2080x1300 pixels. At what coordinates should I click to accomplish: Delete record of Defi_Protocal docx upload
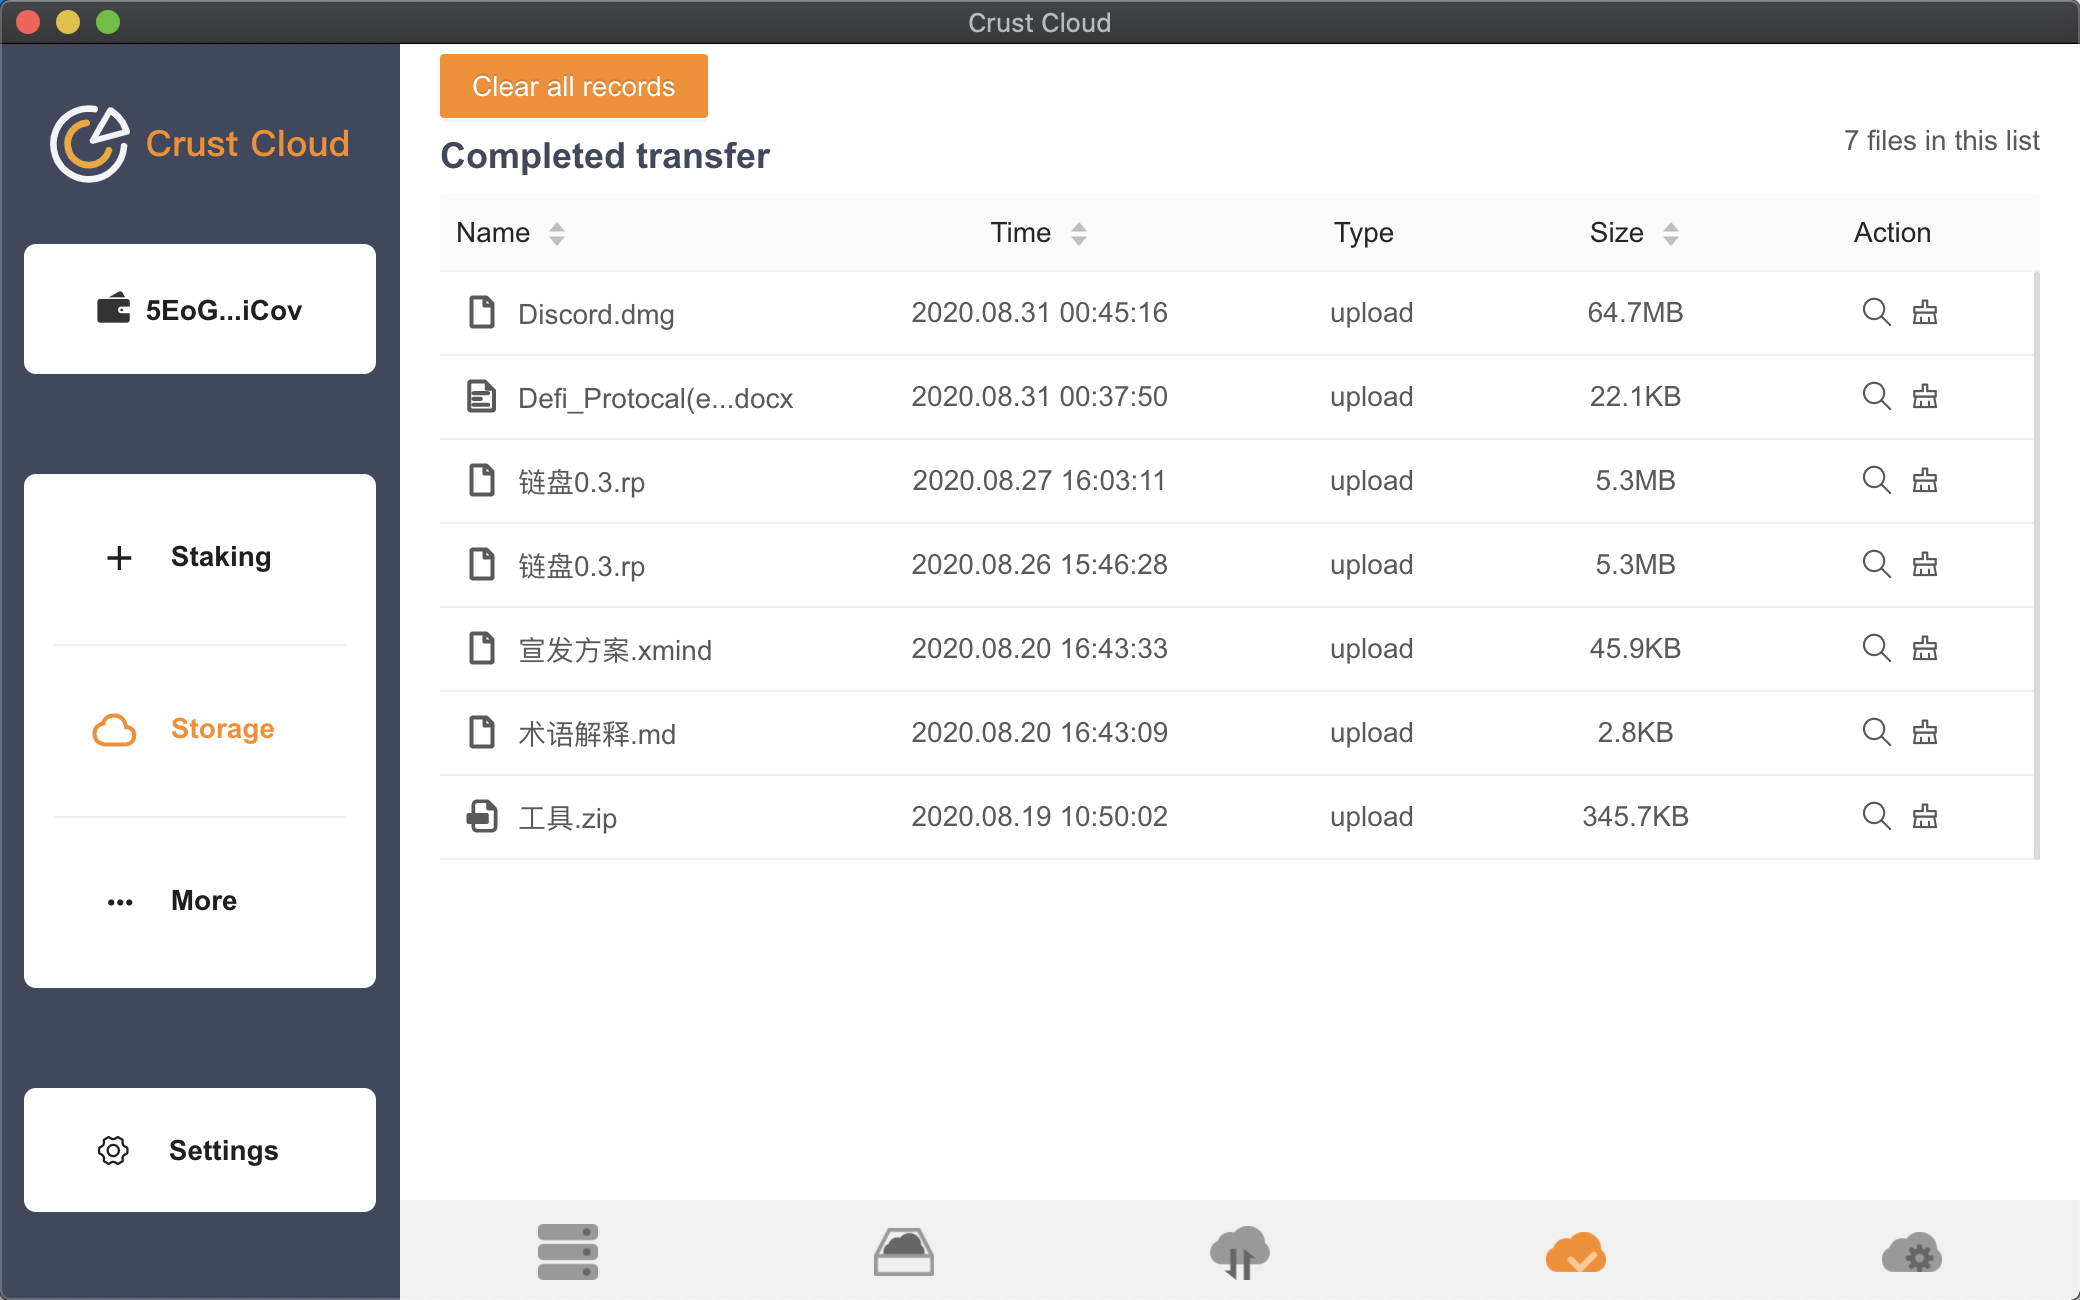[1925, 397]
